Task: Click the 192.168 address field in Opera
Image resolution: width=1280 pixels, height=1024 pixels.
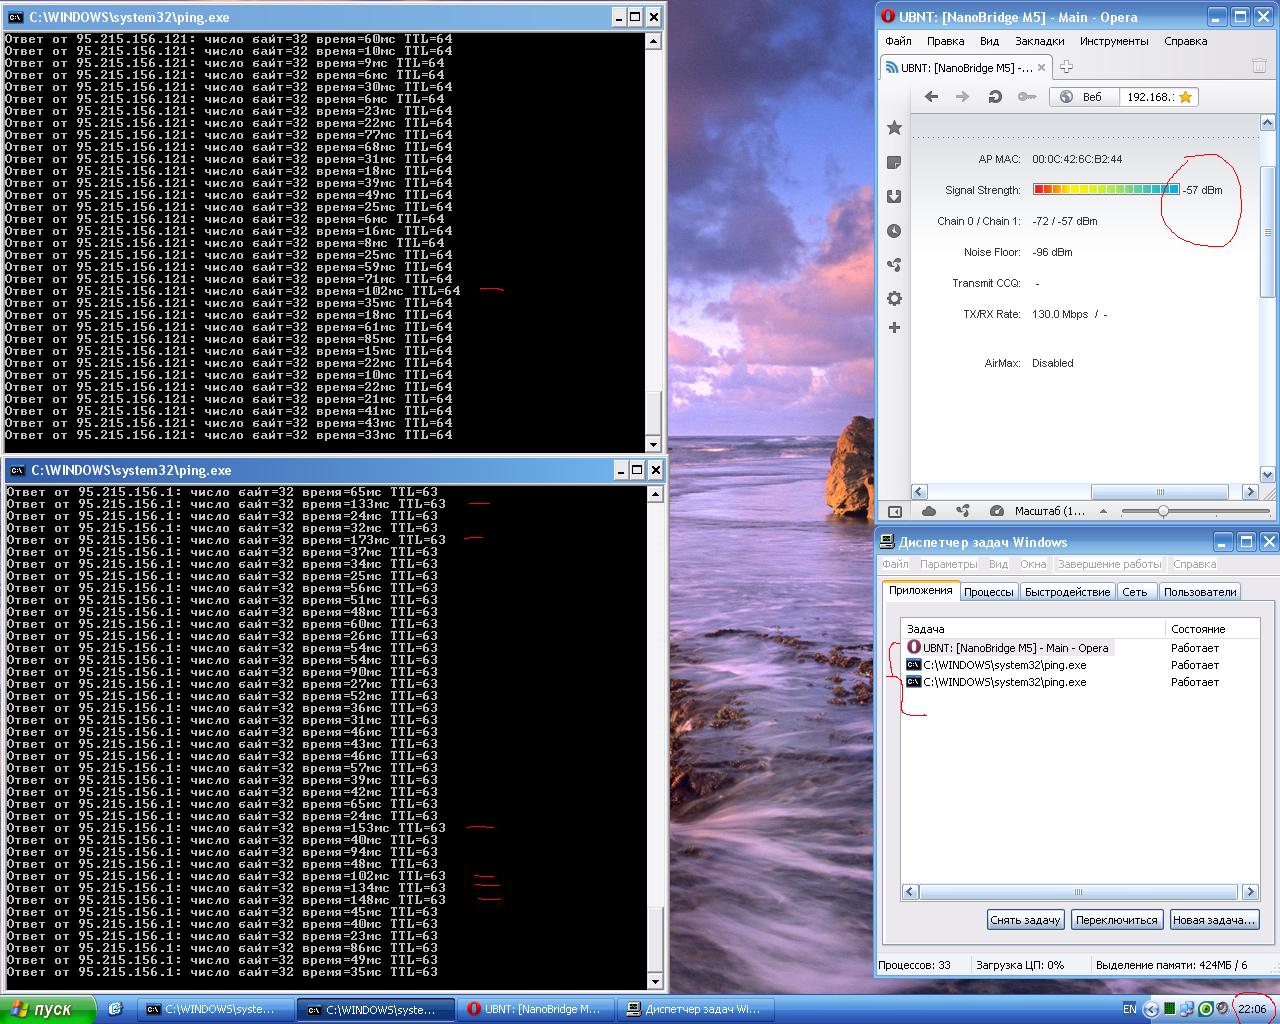Action: (1150, 97)
